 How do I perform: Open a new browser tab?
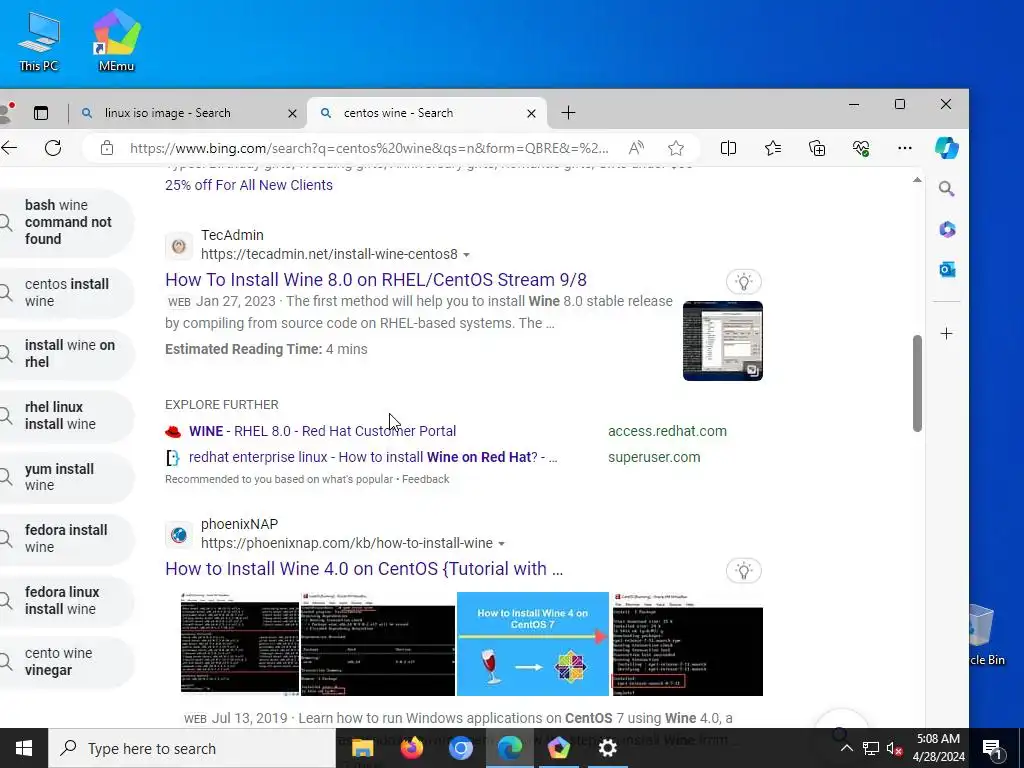tap(568, 113)
